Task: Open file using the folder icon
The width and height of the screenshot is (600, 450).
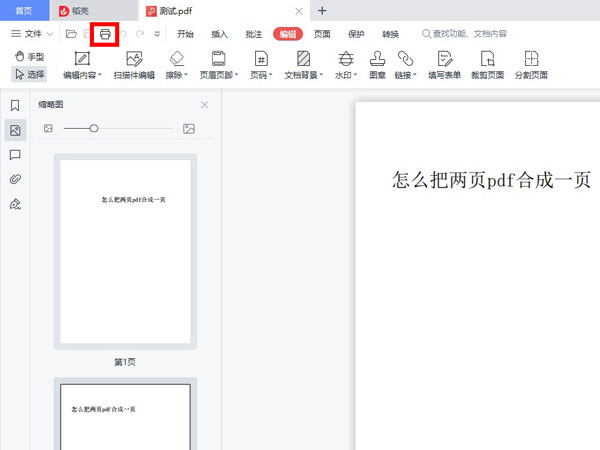Action: 71,34
